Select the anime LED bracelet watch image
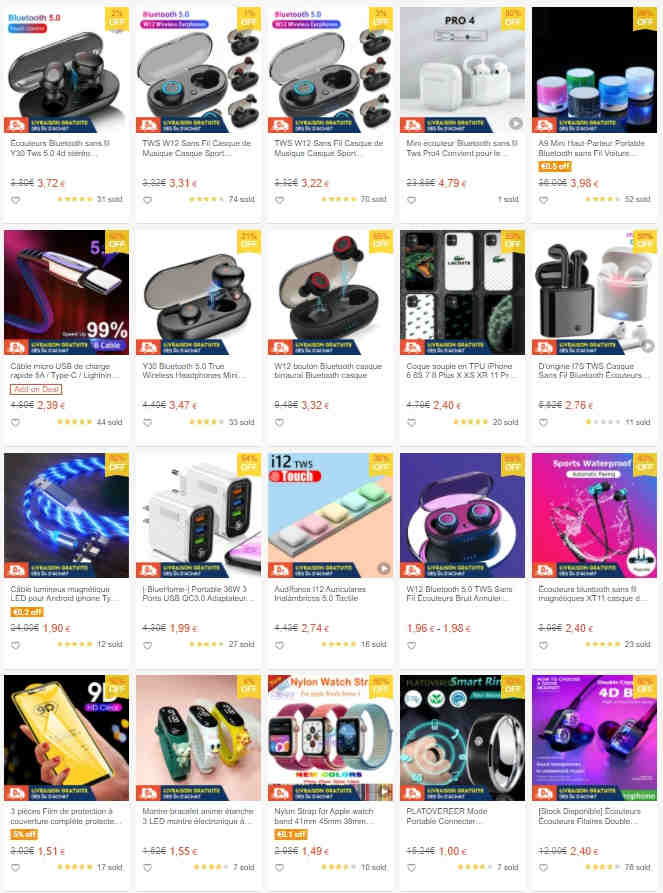 click(198, 738)
